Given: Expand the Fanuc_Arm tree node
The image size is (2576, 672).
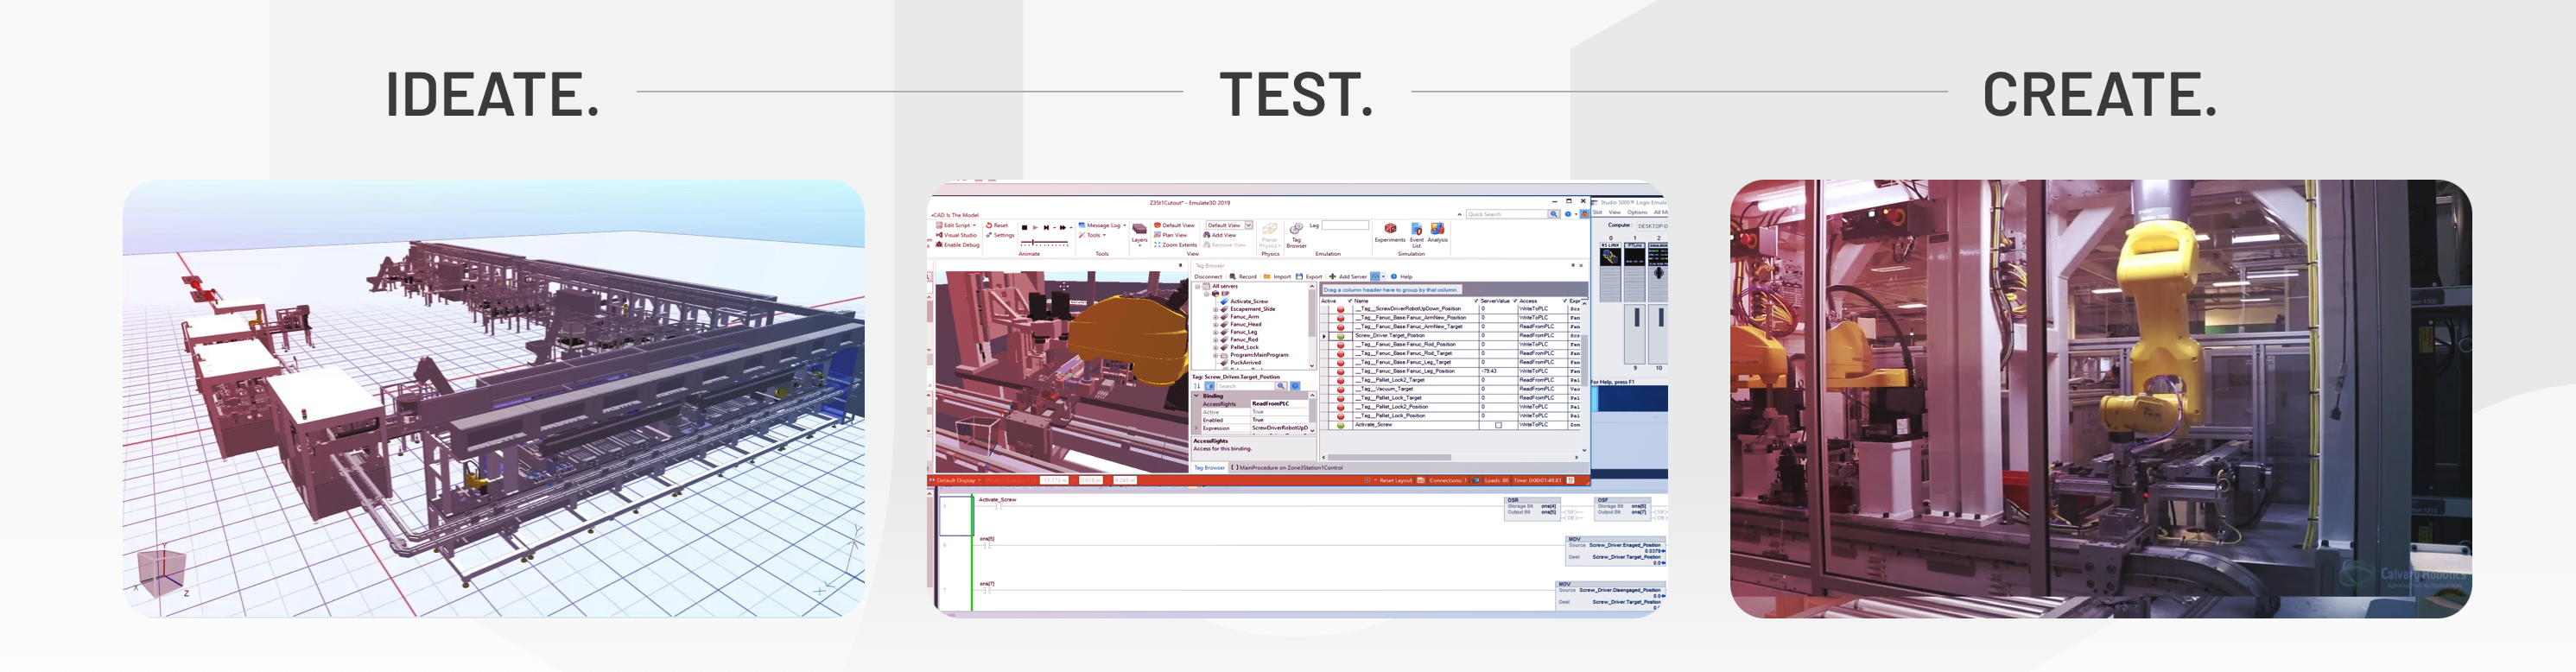Looking at the screenshot, I should click(1215, 317).
